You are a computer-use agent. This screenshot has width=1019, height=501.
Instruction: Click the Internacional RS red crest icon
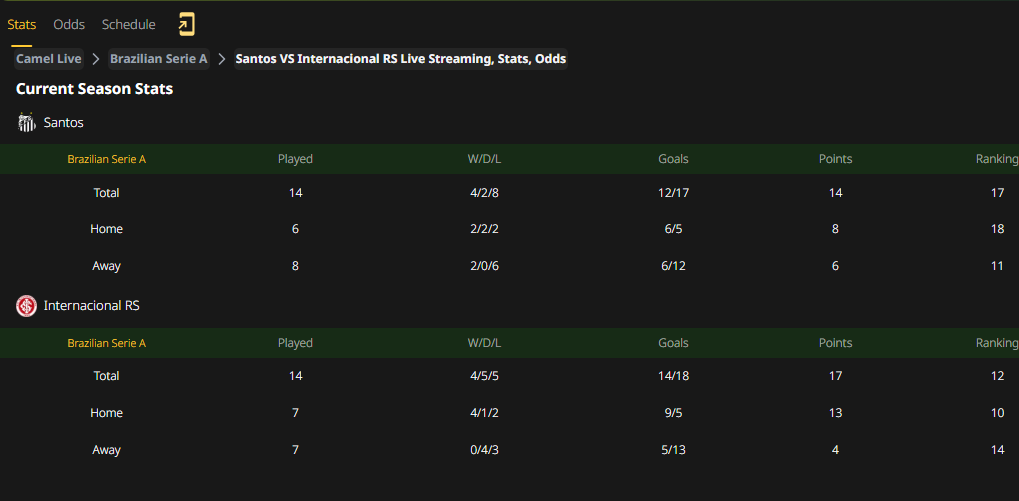[x=27, y=306]
